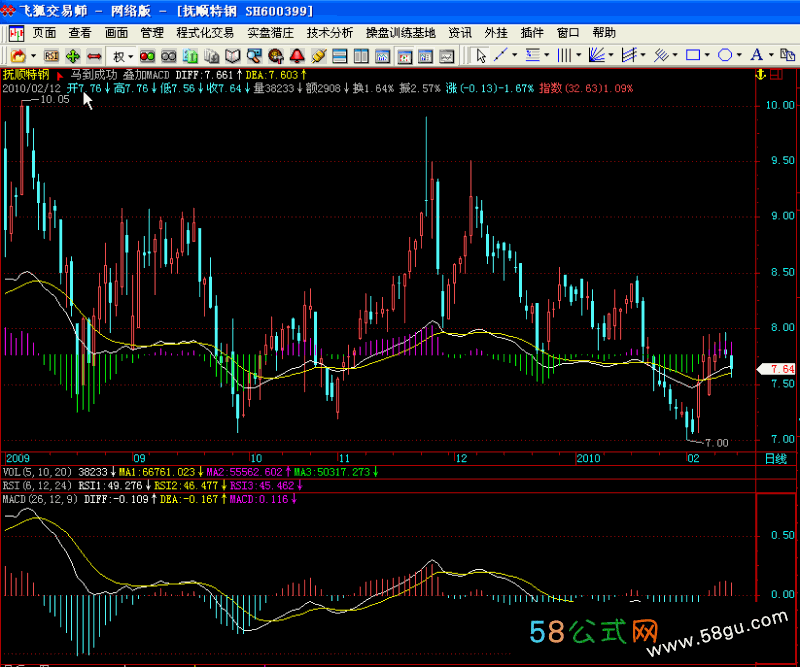Click the copy drawings icon

point(788,55)
